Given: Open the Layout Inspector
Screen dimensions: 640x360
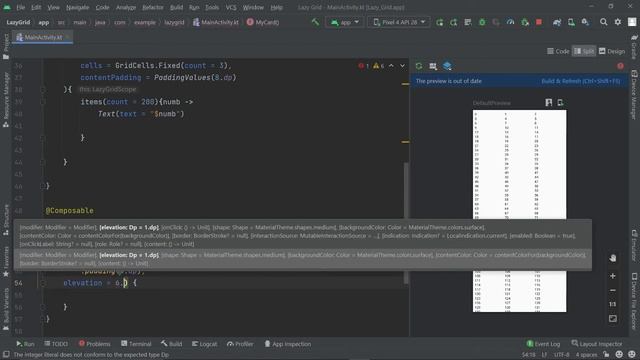Looking at the screenshot, I should point(597,344).
